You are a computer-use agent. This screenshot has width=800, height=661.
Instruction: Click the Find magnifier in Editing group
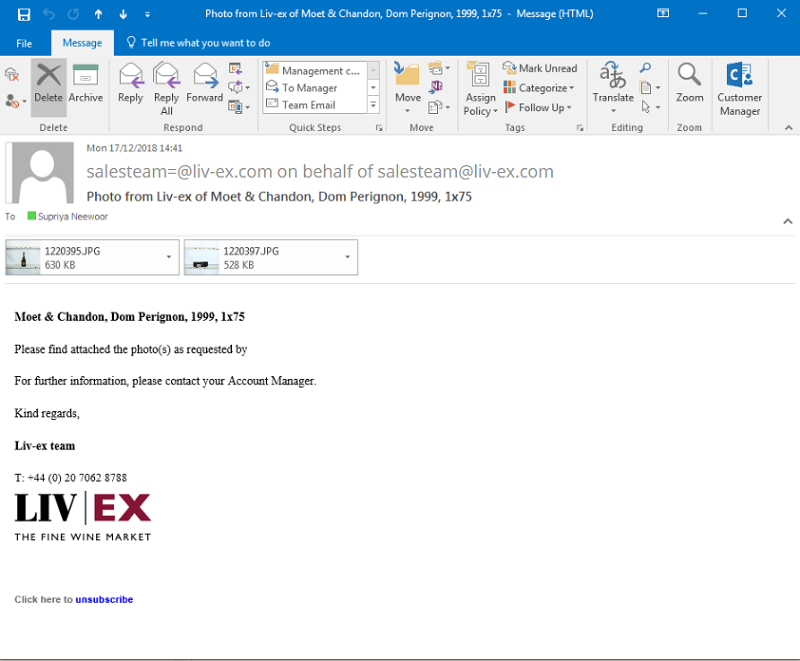[x=645, y=67]
